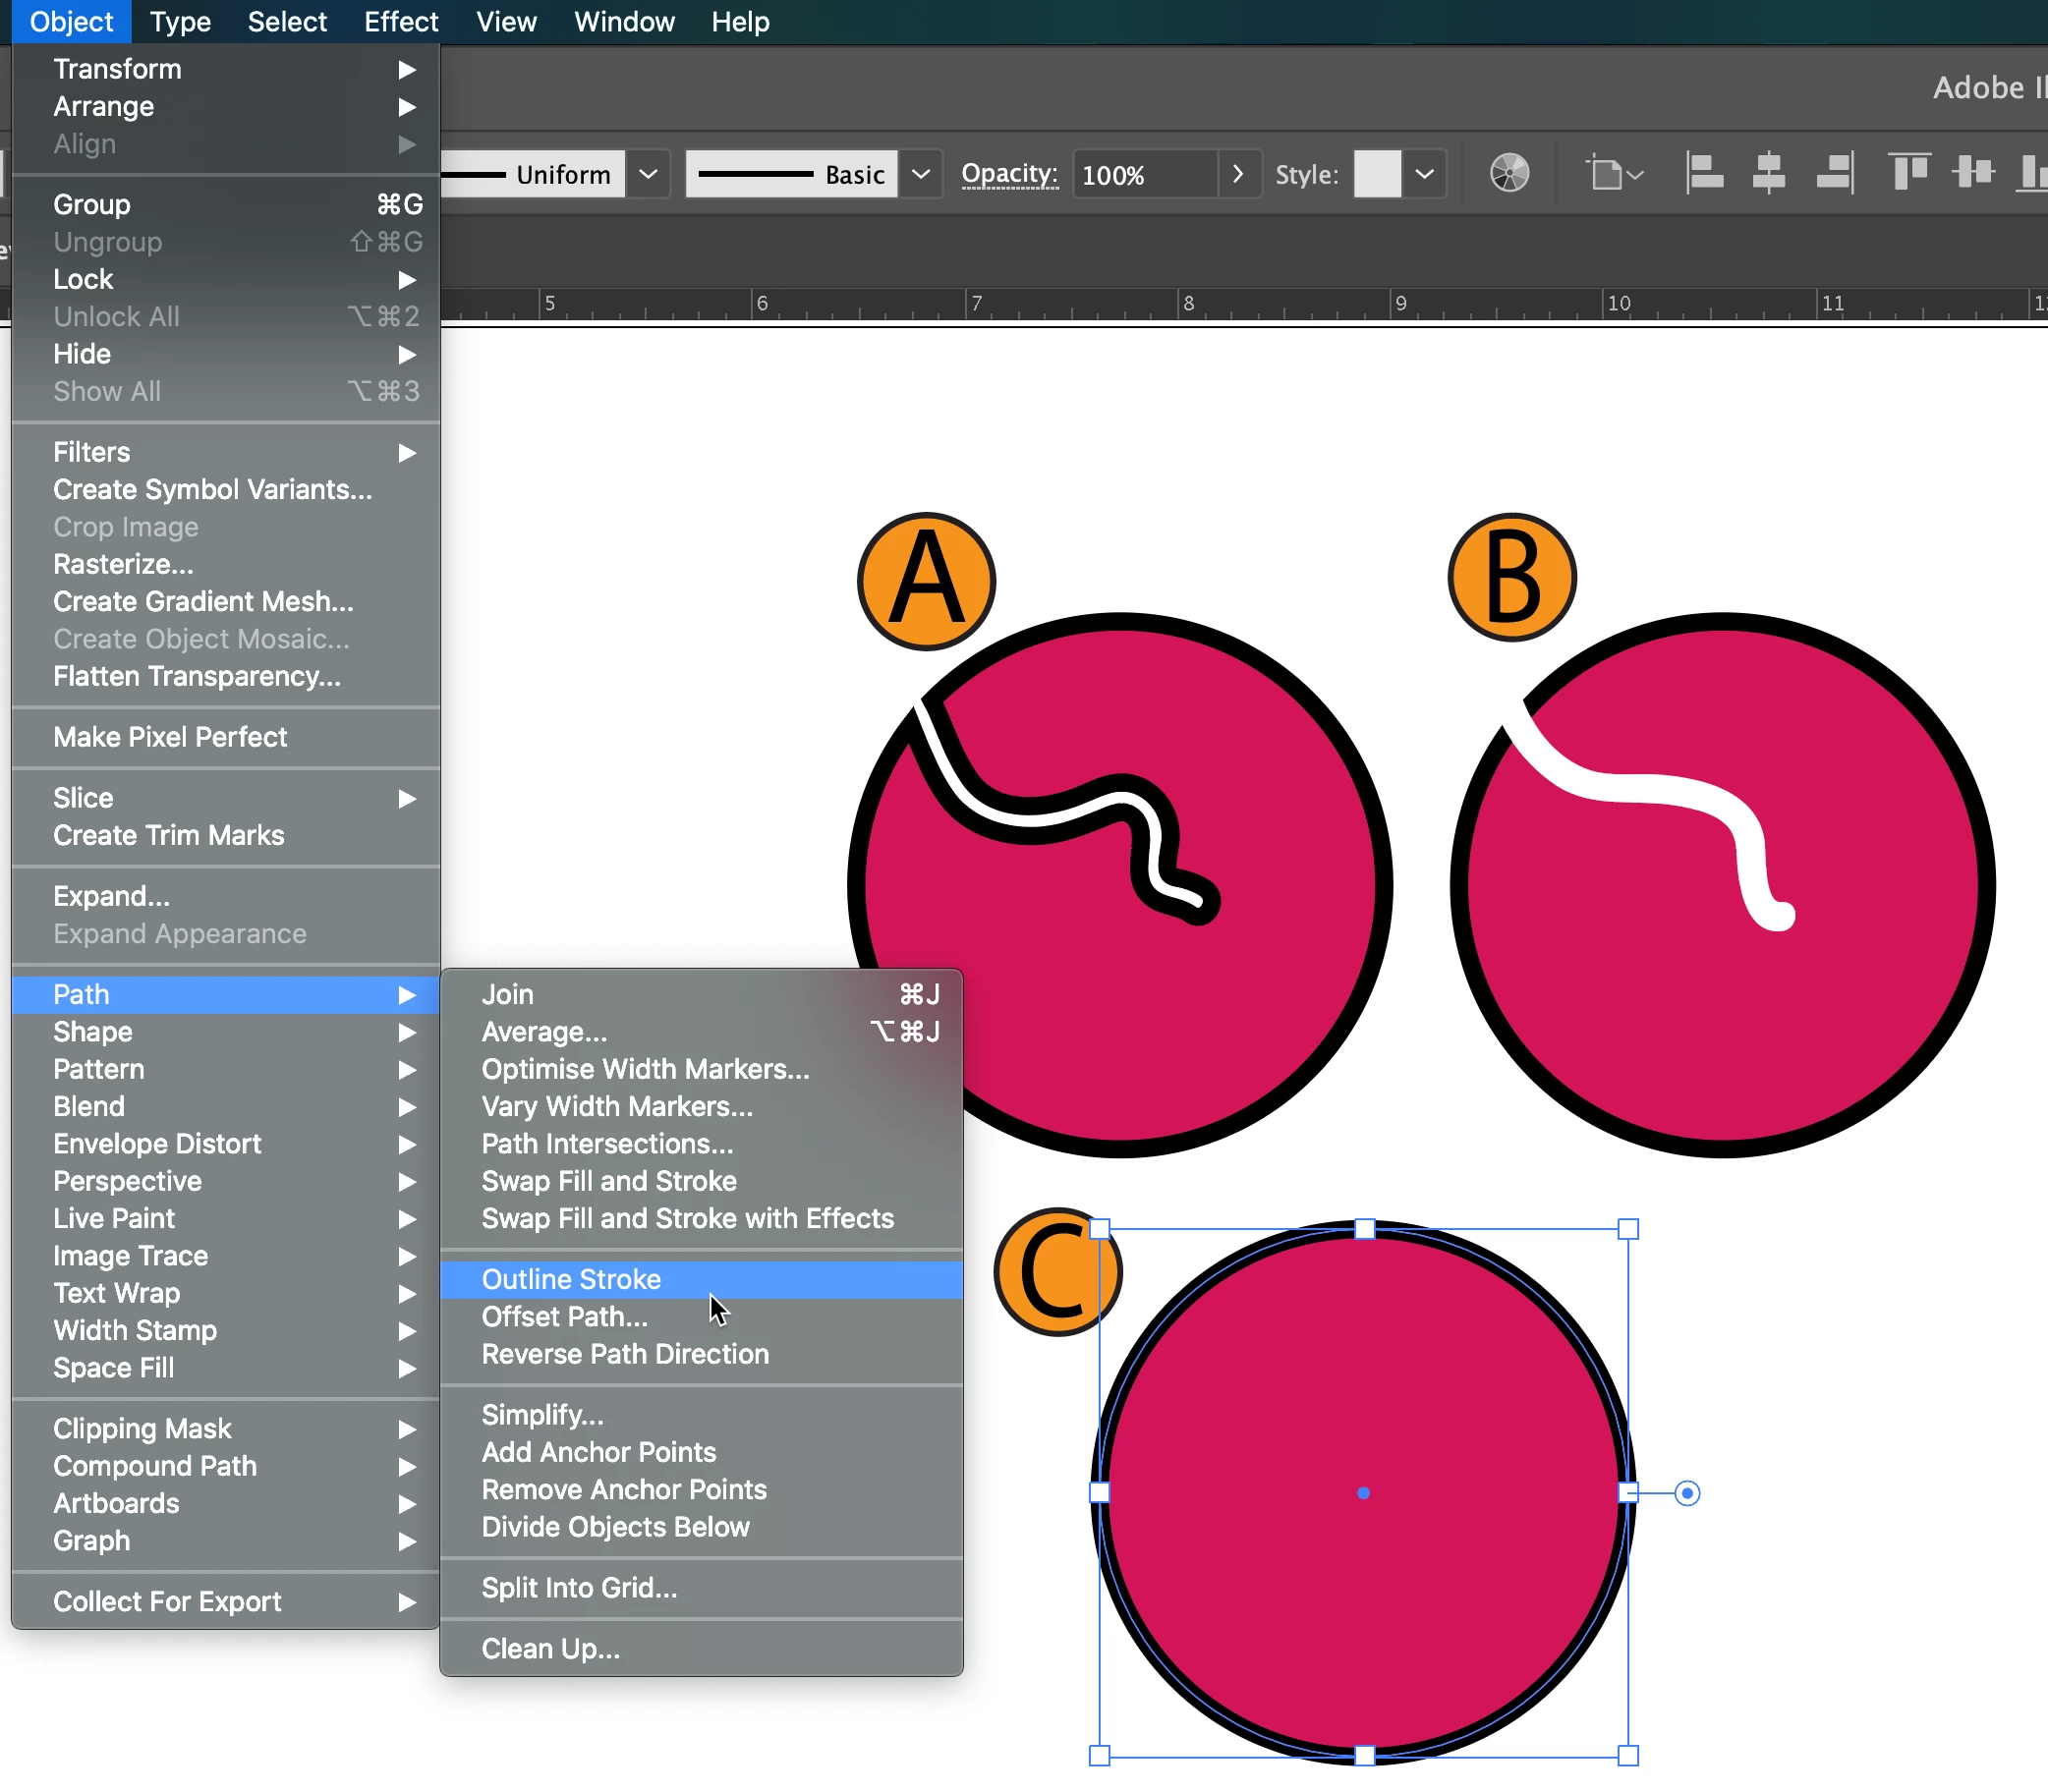Click the Horizontal Align Left icon
This screenshot has width=2048, height=1792.
[x=1704, y=173]
